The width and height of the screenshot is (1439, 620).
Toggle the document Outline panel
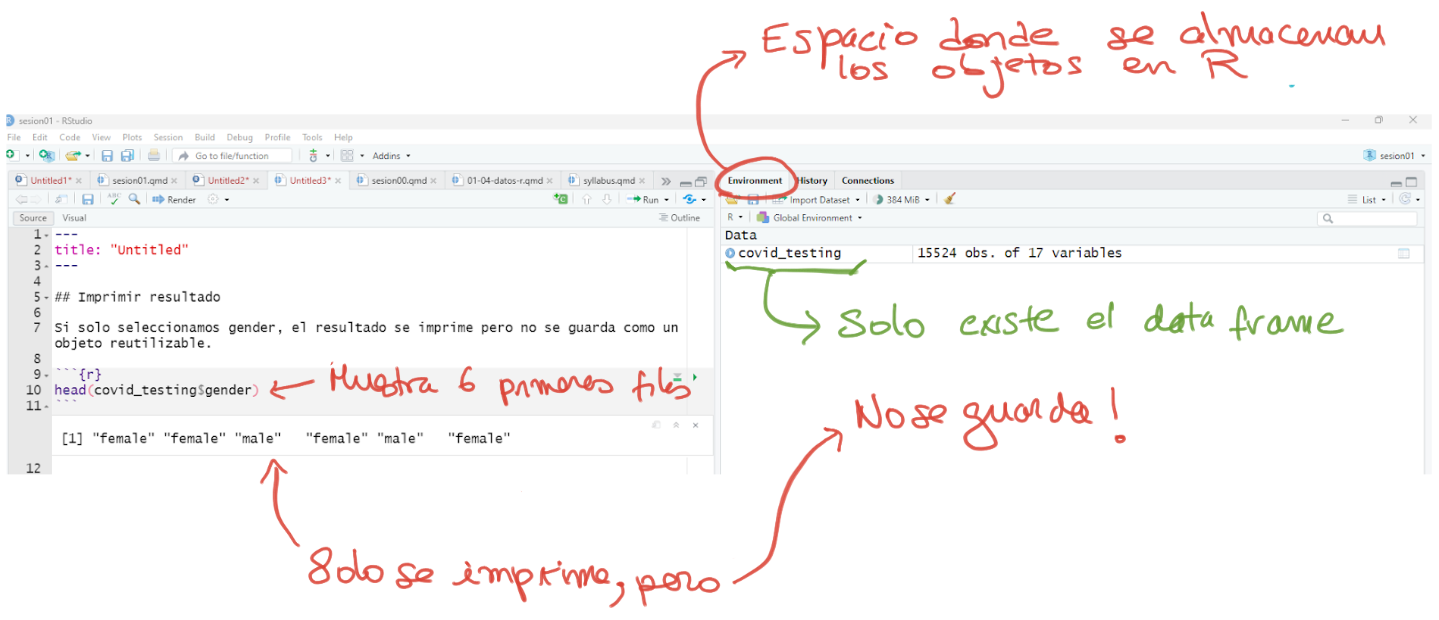point(680,218)
